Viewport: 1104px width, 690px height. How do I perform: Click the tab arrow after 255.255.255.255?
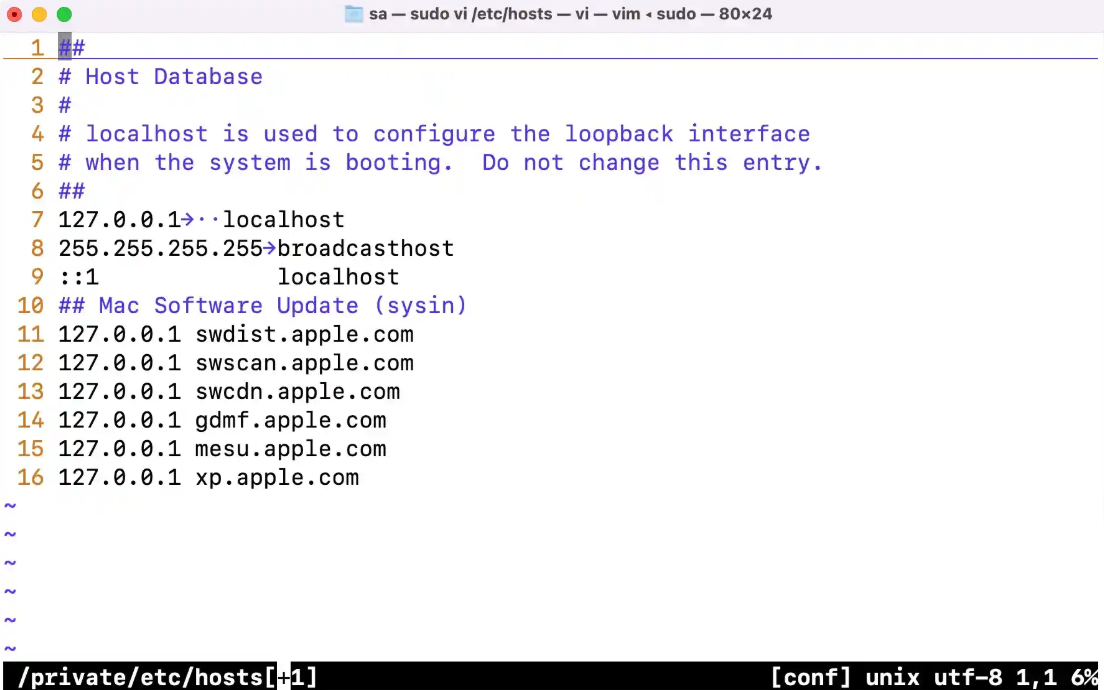point(270,248)
